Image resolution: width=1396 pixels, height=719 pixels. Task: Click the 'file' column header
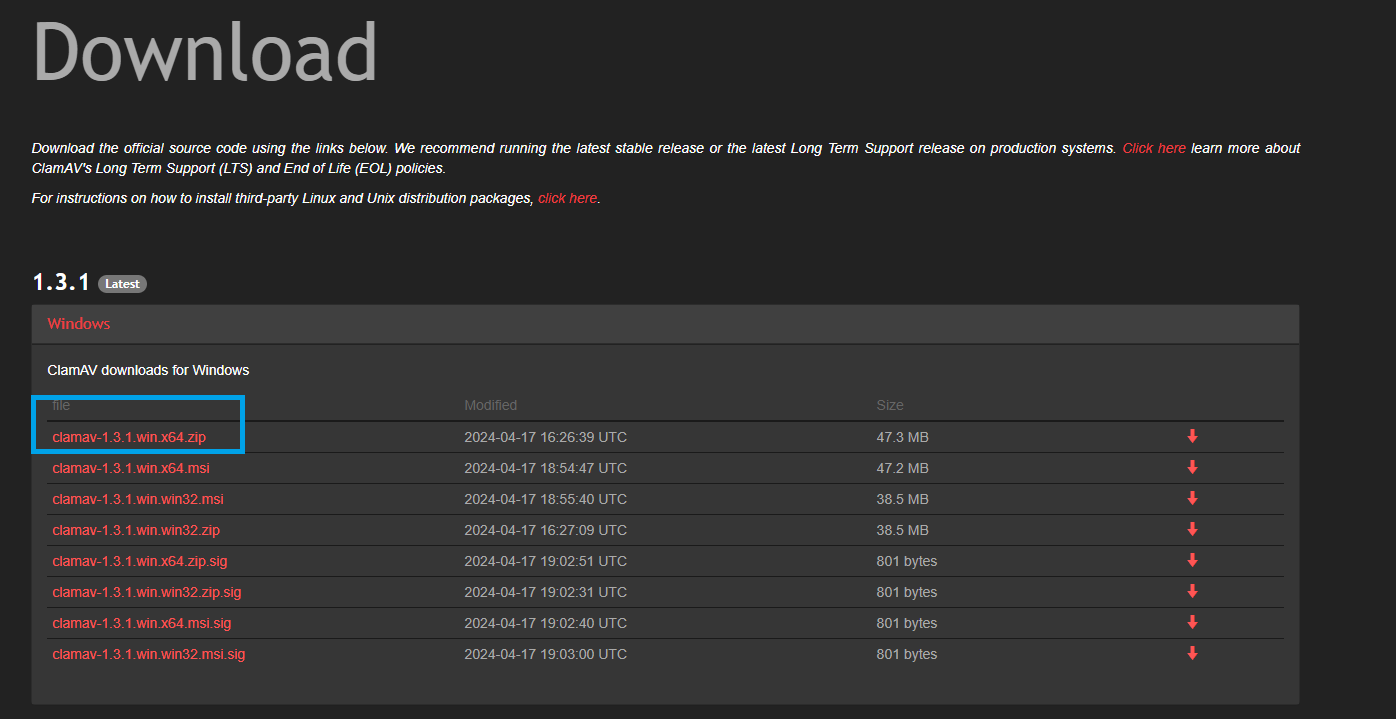61,405
